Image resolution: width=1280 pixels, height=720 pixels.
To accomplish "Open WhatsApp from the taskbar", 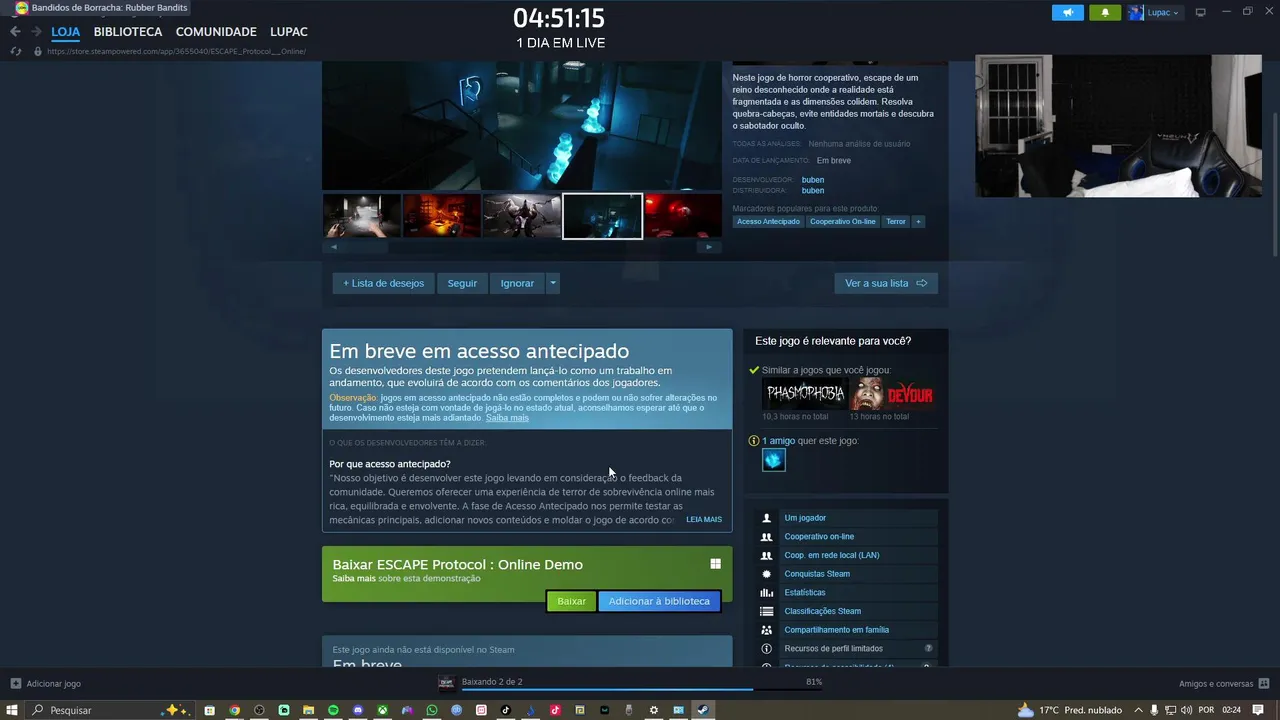I will point(432,710).
